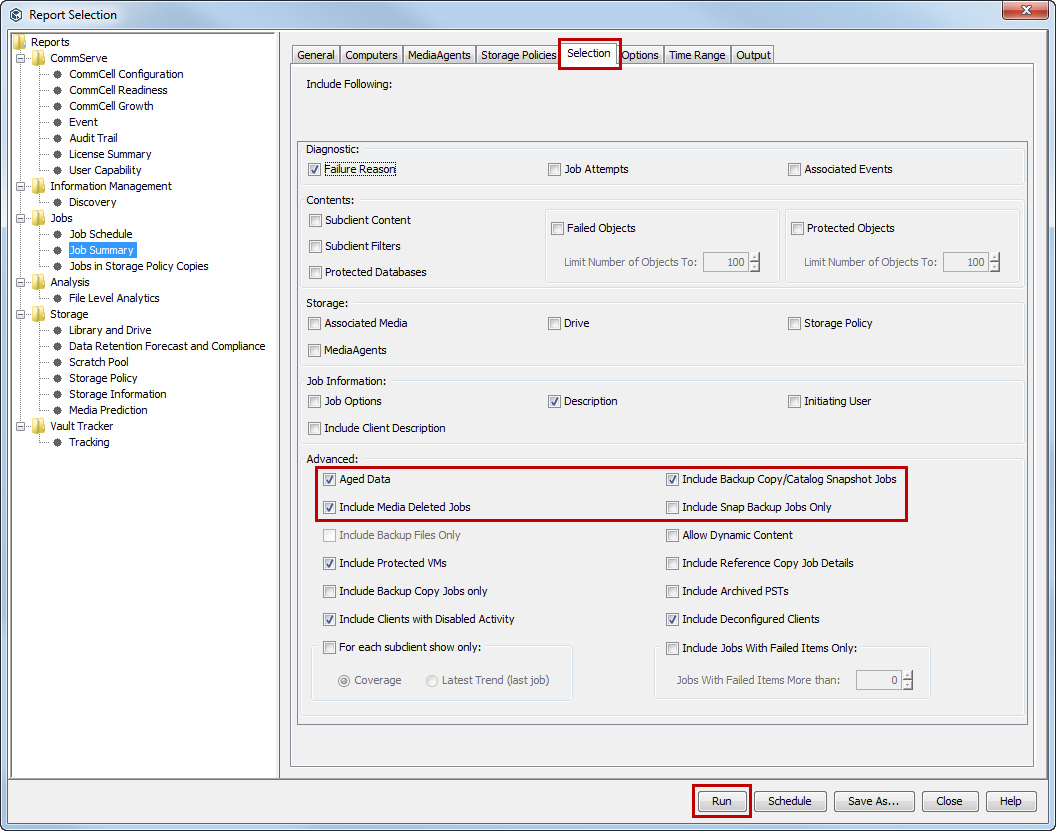Uncheck the Aged Data checkbox

329,479
